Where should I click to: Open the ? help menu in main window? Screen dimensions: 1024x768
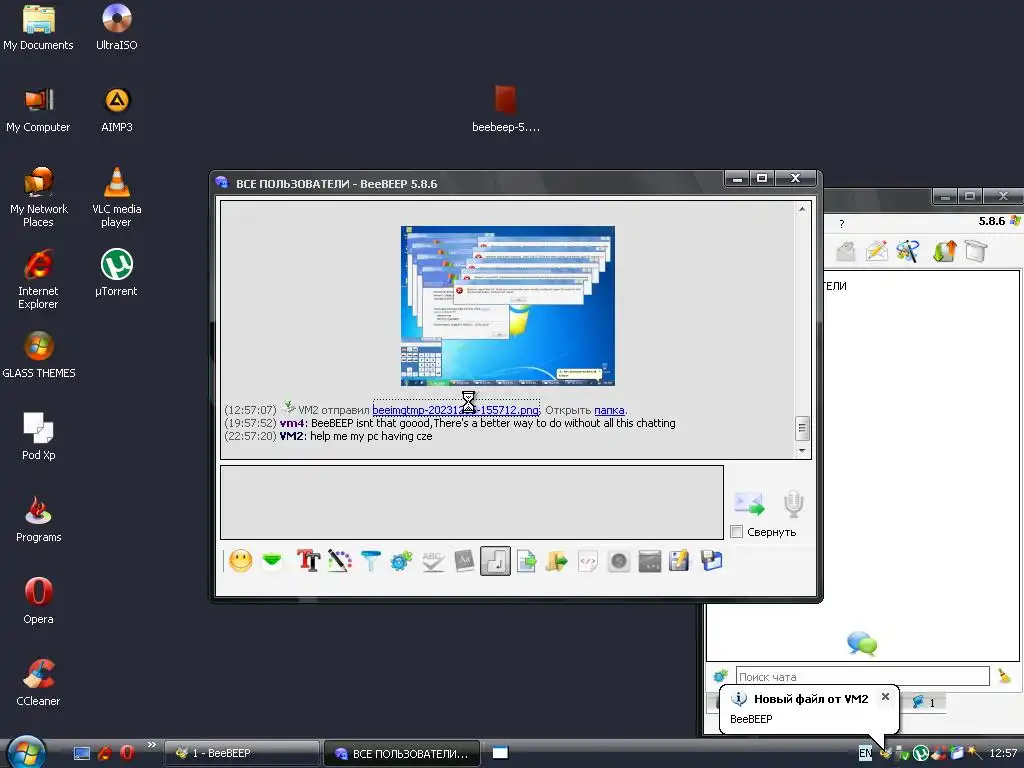point(842,224)
